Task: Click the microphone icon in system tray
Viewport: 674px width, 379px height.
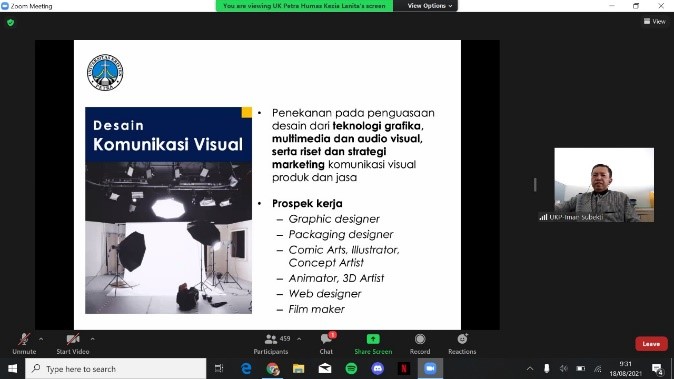Action: (x=547, y=369)
